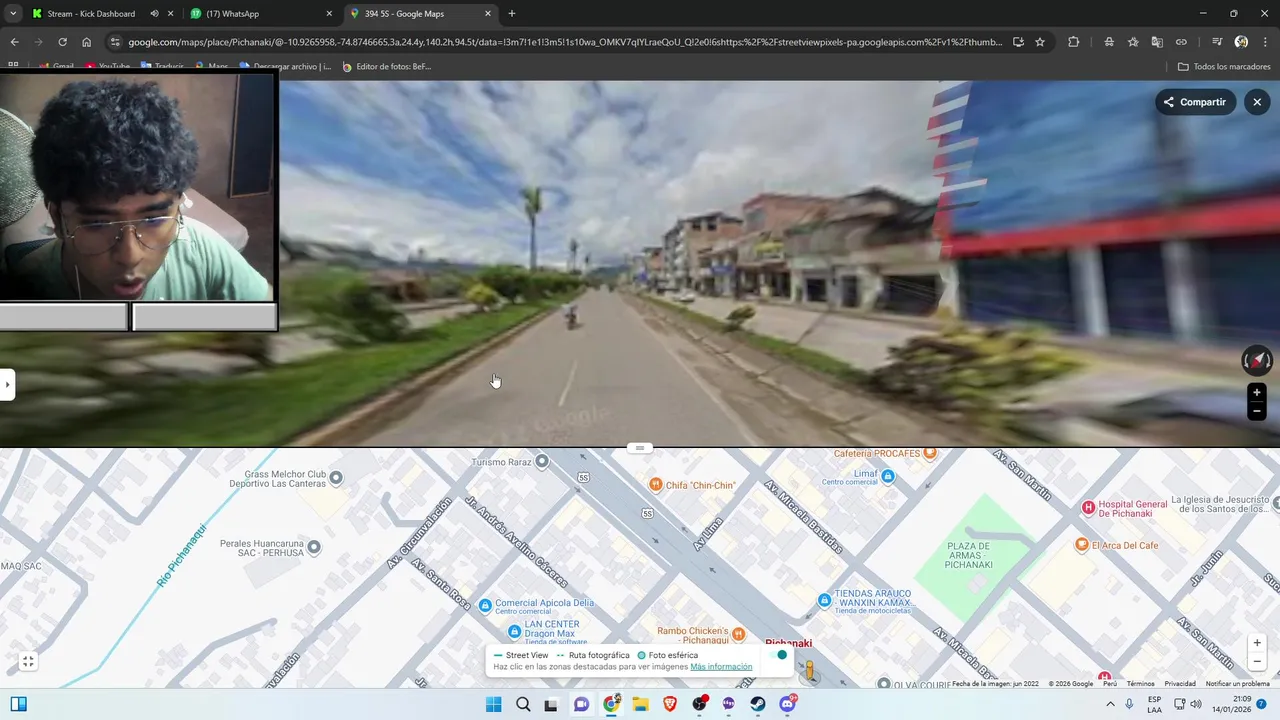
Task: Open the tab search dropdown
Action: pos(13,14)
